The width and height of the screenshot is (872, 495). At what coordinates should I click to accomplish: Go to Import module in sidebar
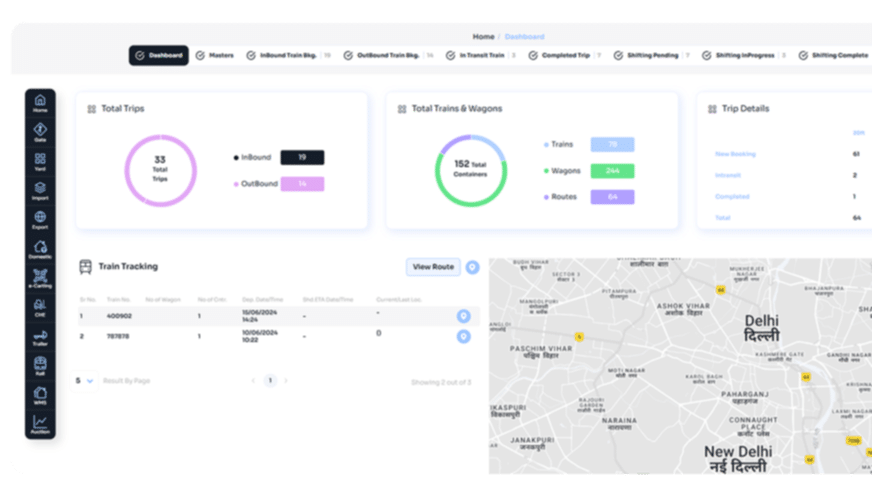(x=40, y=190)
